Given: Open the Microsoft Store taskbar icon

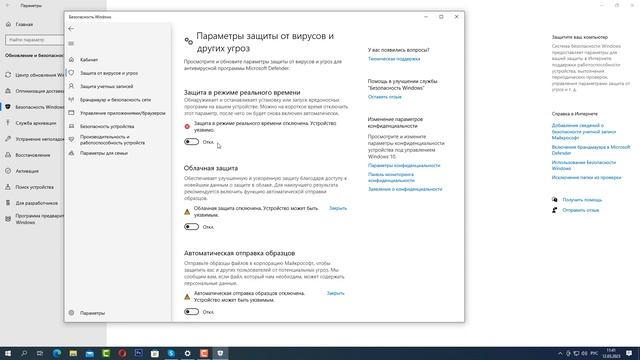Looking at the screenshot, I should tap(155, 353).
